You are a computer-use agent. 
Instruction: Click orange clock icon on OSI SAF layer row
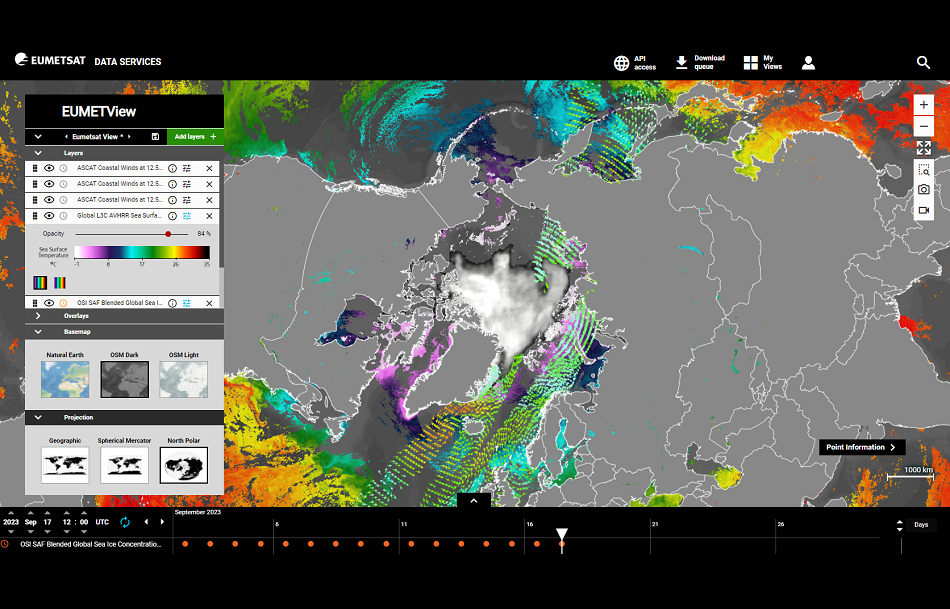coord(63,303)
